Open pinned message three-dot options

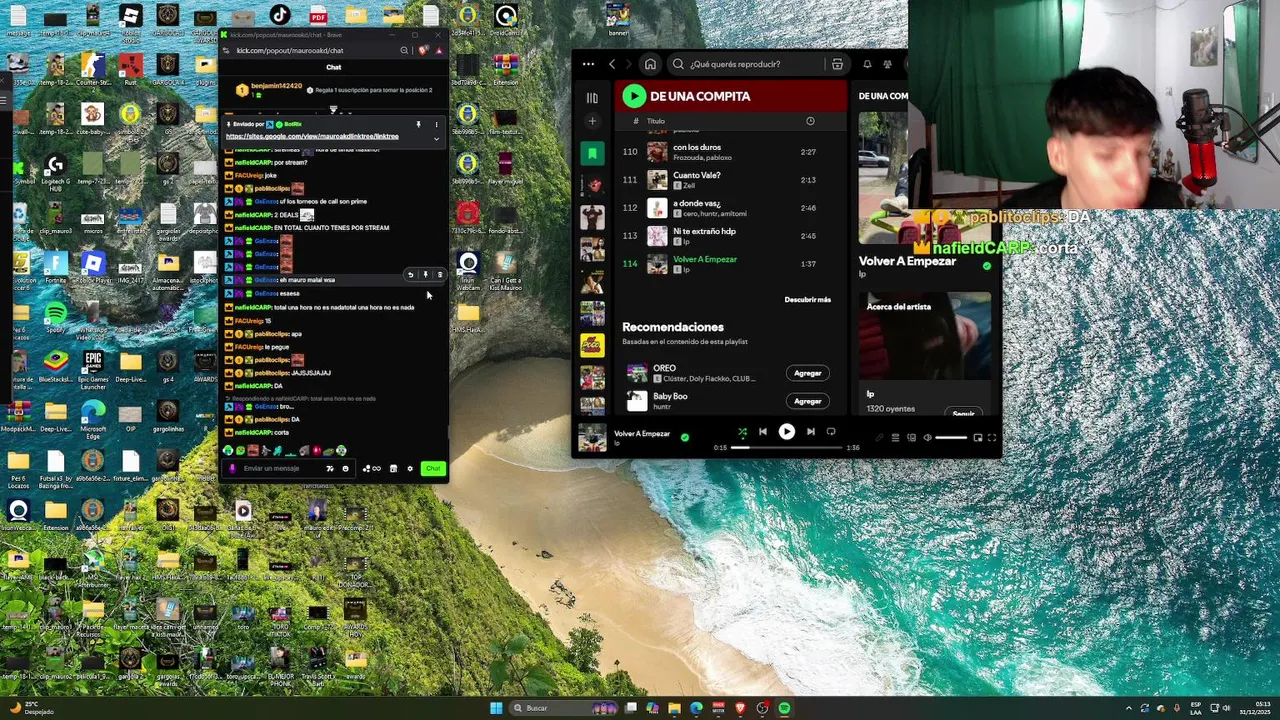(436, 125)
